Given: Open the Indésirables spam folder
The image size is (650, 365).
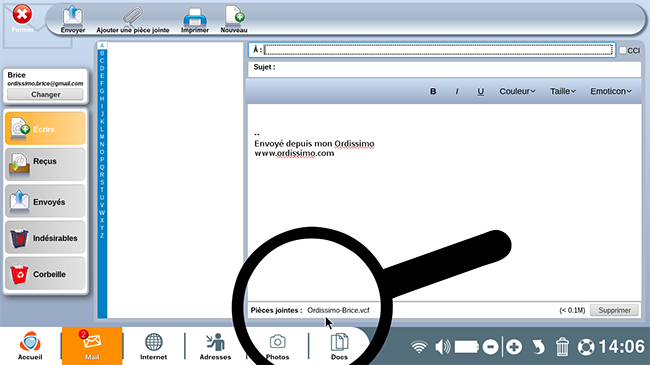Looking at the screenshot, I should [45, 237].
